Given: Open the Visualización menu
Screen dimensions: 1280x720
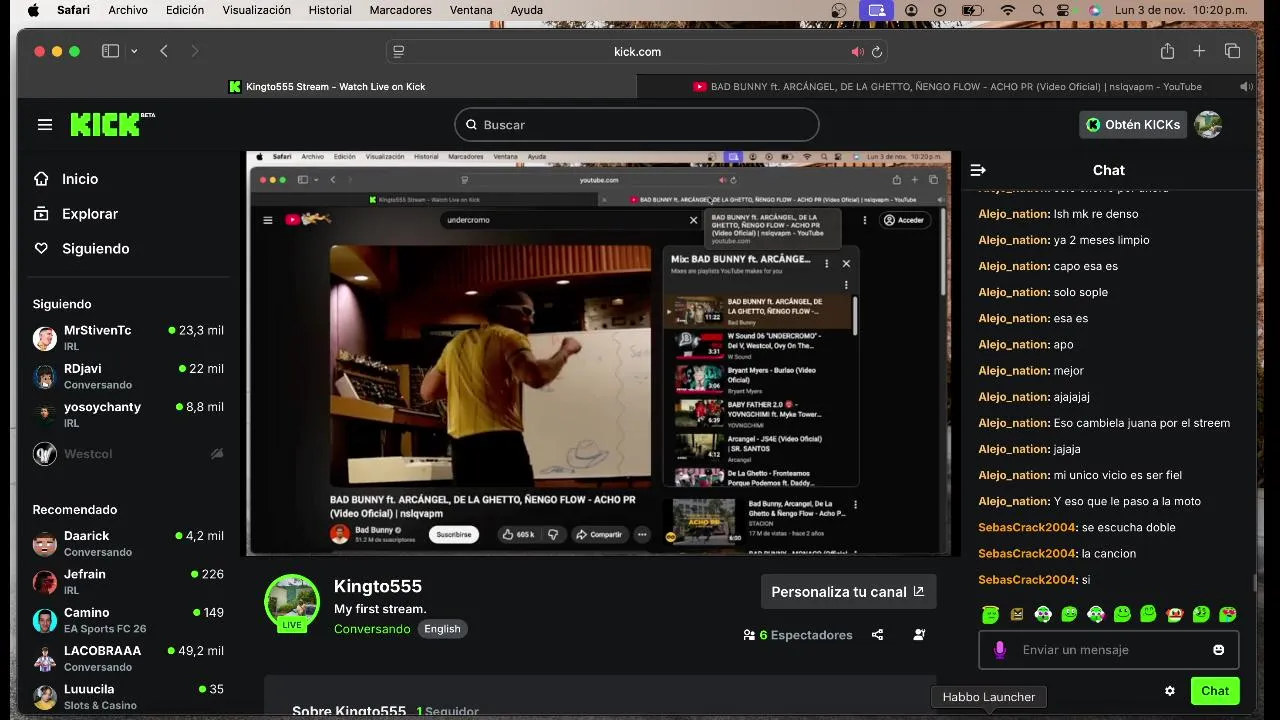Looking at the screenshot, I should point(256,10).
